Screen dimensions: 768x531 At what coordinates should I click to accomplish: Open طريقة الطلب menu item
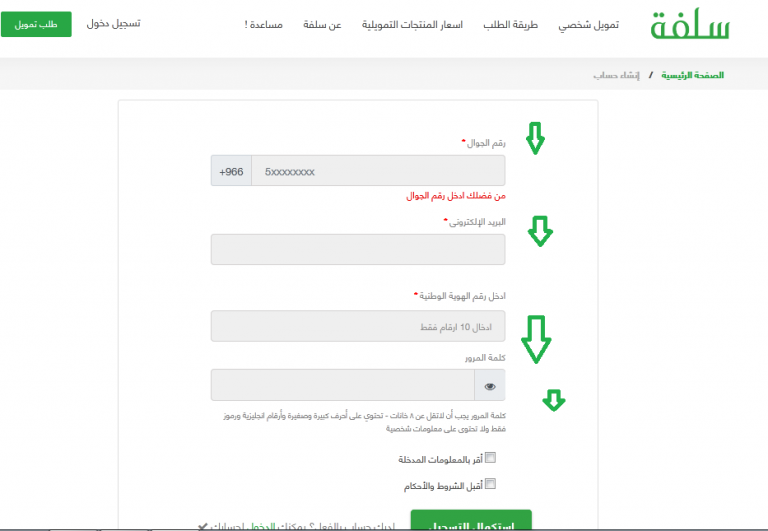510,24
